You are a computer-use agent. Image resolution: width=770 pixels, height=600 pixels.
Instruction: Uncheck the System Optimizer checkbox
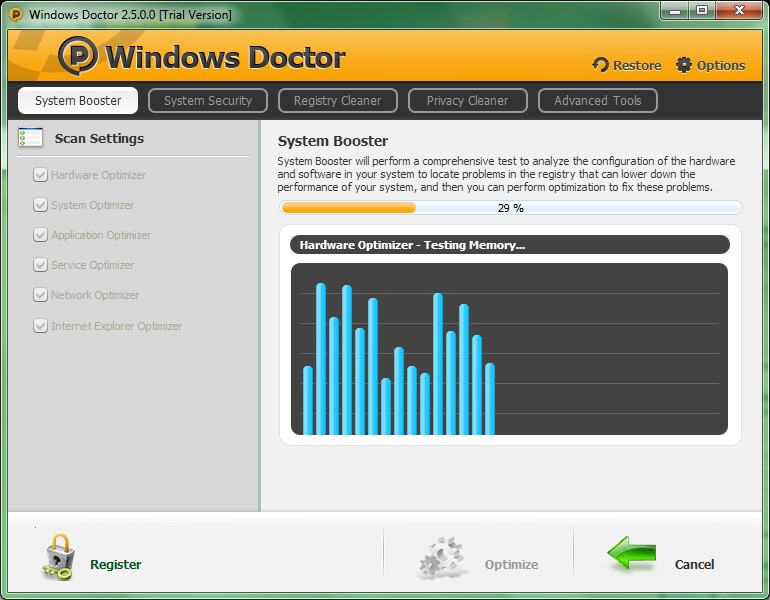coord(40,205)
